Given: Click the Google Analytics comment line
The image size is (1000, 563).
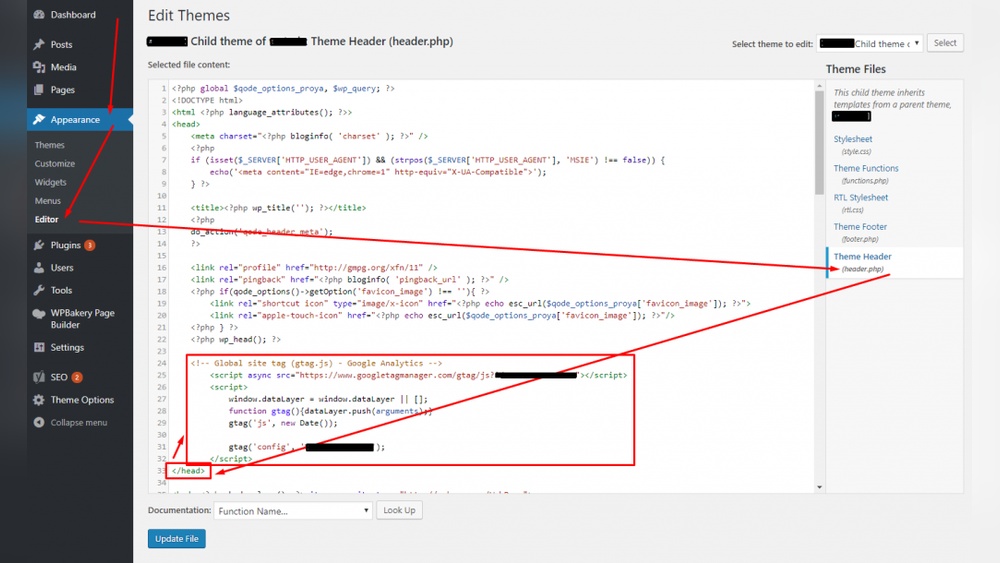Looking at the screenshot, I should pyautogui.click(x=316, y=363).
